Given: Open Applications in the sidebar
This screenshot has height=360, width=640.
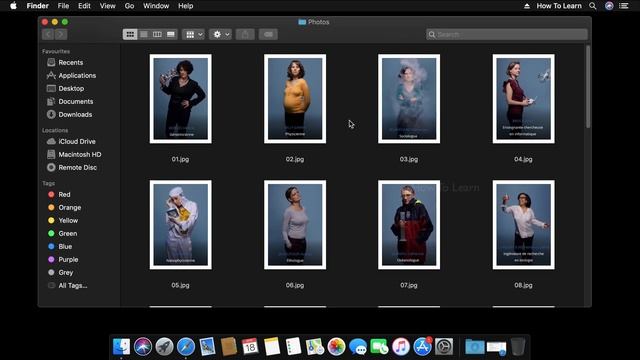Looking at the screenshot, I should click(x=70, y=76).
